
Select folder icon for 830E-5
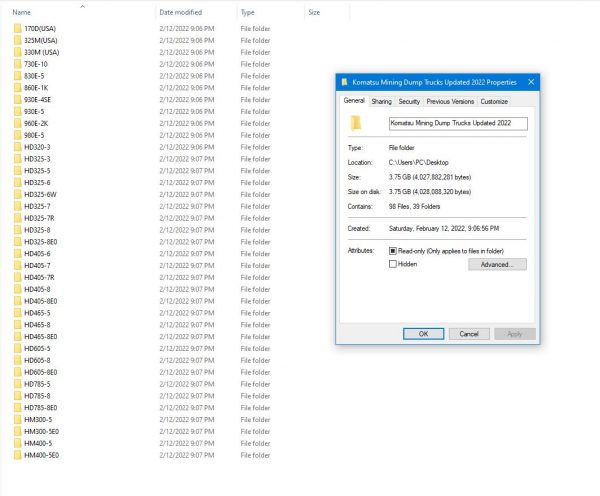point(18,76)
